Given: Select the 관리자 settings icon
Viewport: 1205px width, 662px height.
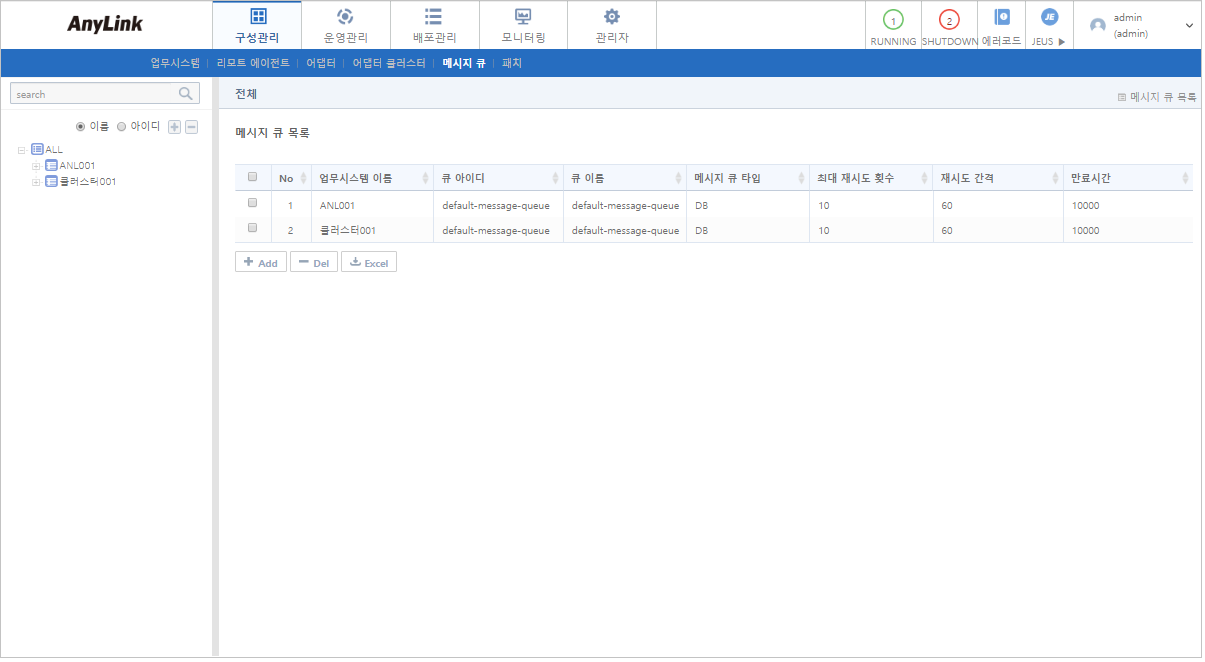Looking at the screenshot, I should [x=612, y=17].
